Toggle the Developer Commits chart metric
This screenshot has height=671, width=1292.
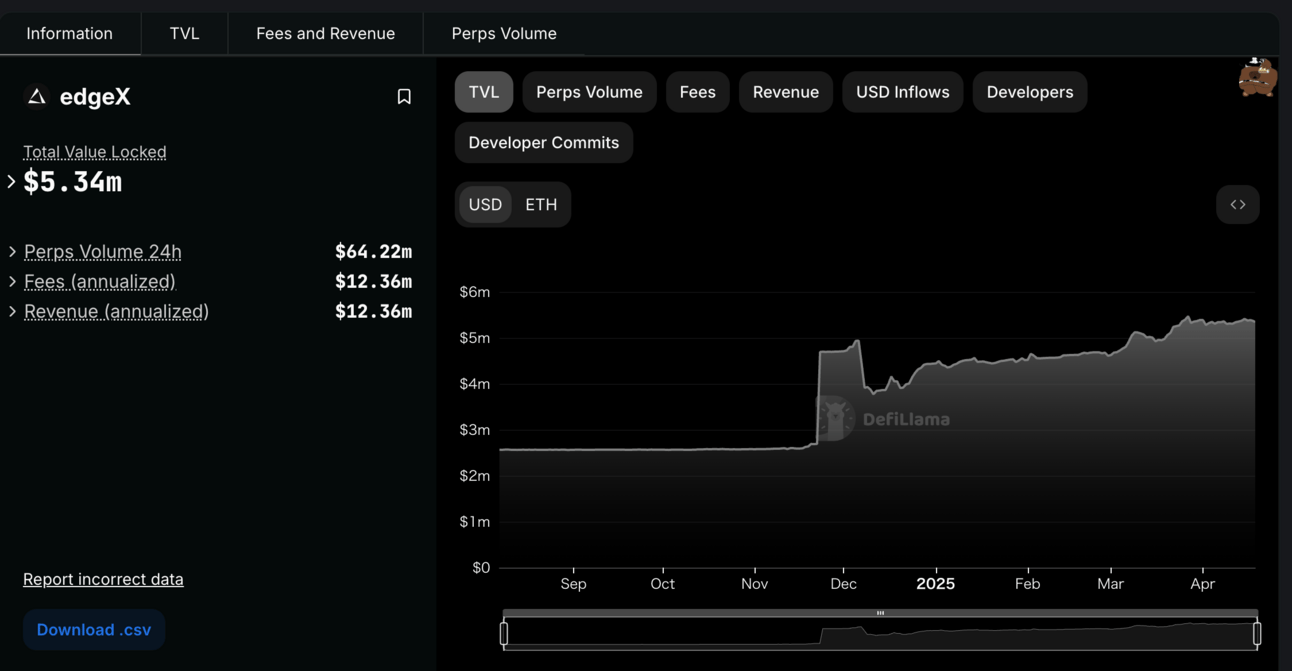[x=544, y=142]
